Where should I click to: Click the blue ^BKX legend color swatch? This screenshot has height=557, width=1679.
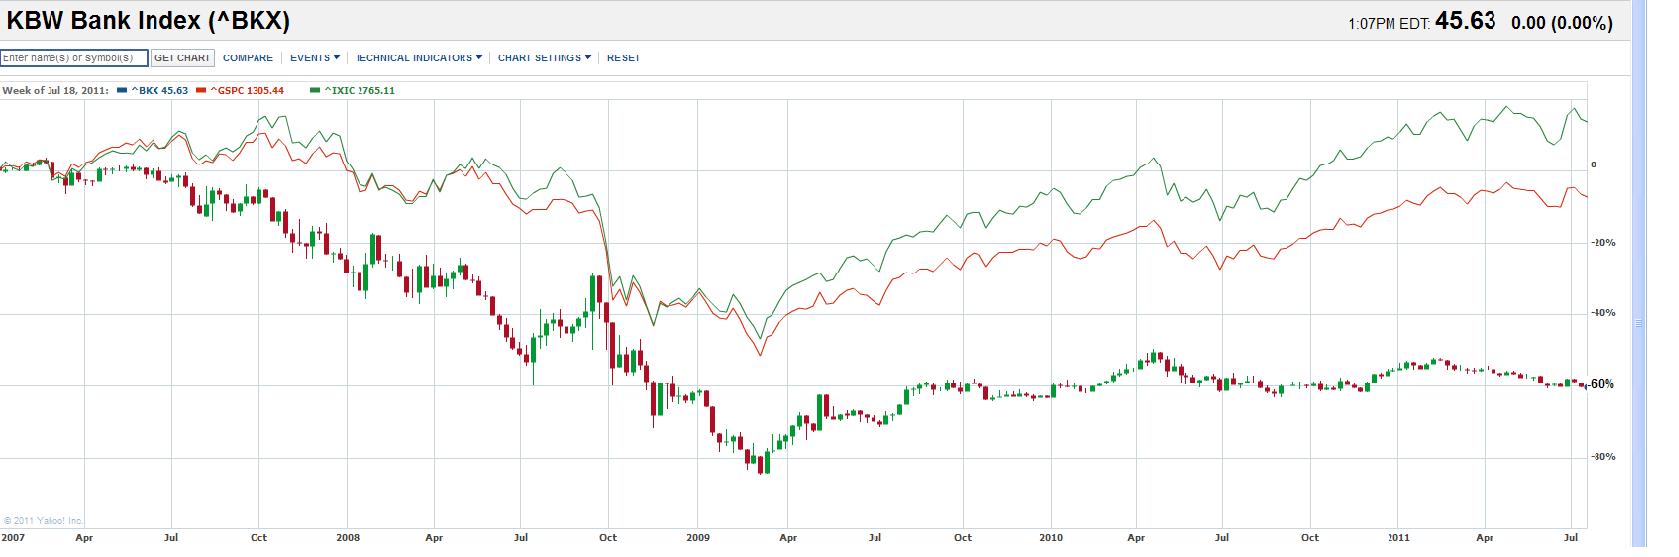coord(122,90)
